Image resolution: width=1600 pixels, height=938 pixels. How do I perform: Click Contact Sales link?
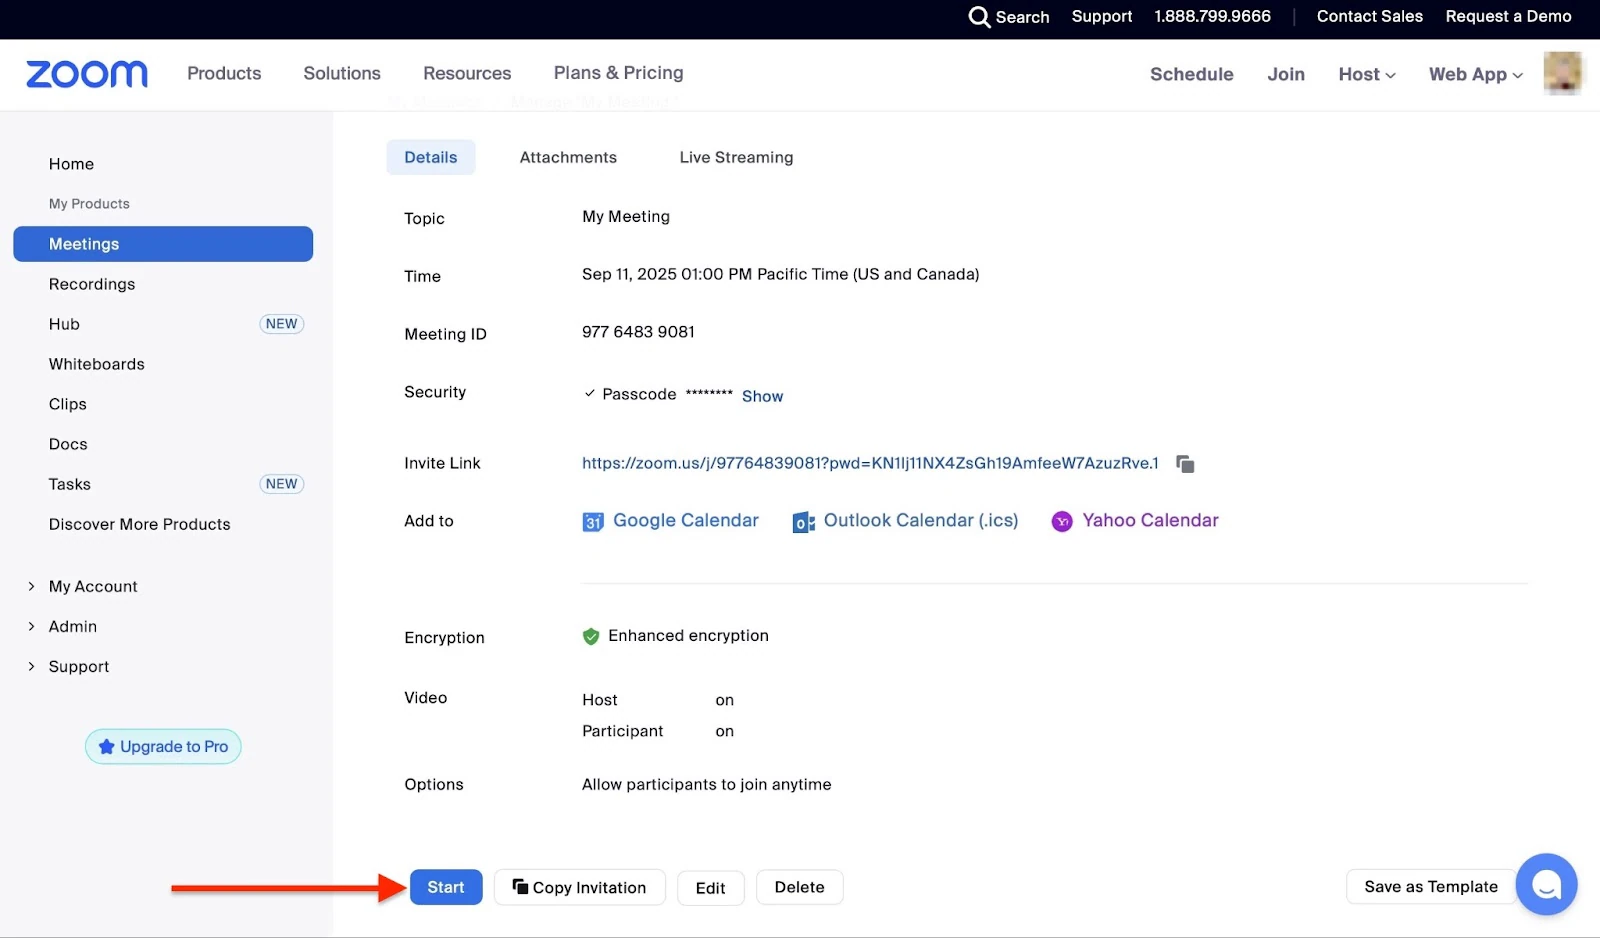point(1370,17)
